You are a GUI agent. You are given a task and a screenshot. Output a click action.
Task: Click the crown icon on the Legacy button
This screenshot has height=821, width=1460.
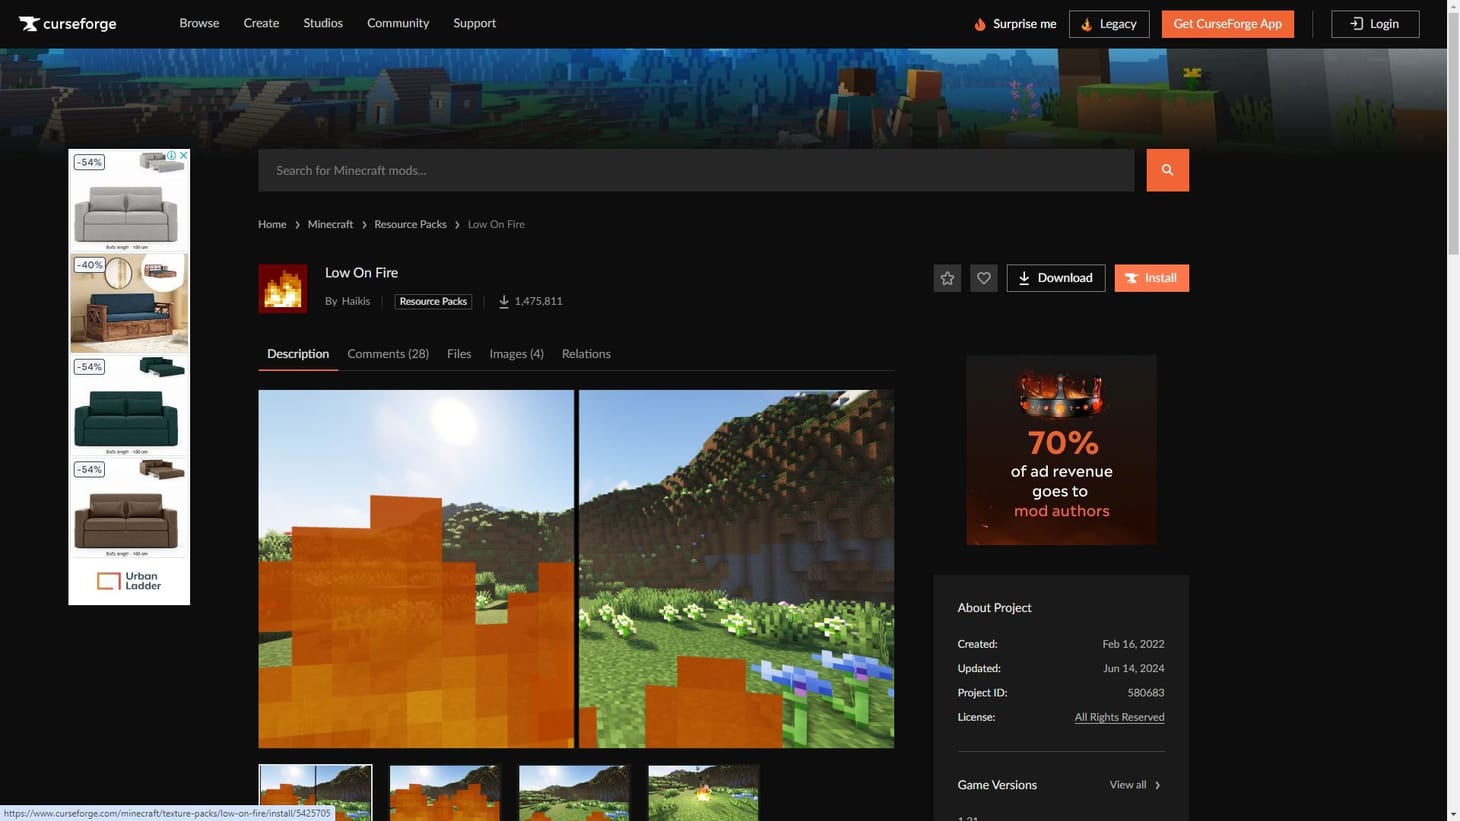(x=1085, y=23)
